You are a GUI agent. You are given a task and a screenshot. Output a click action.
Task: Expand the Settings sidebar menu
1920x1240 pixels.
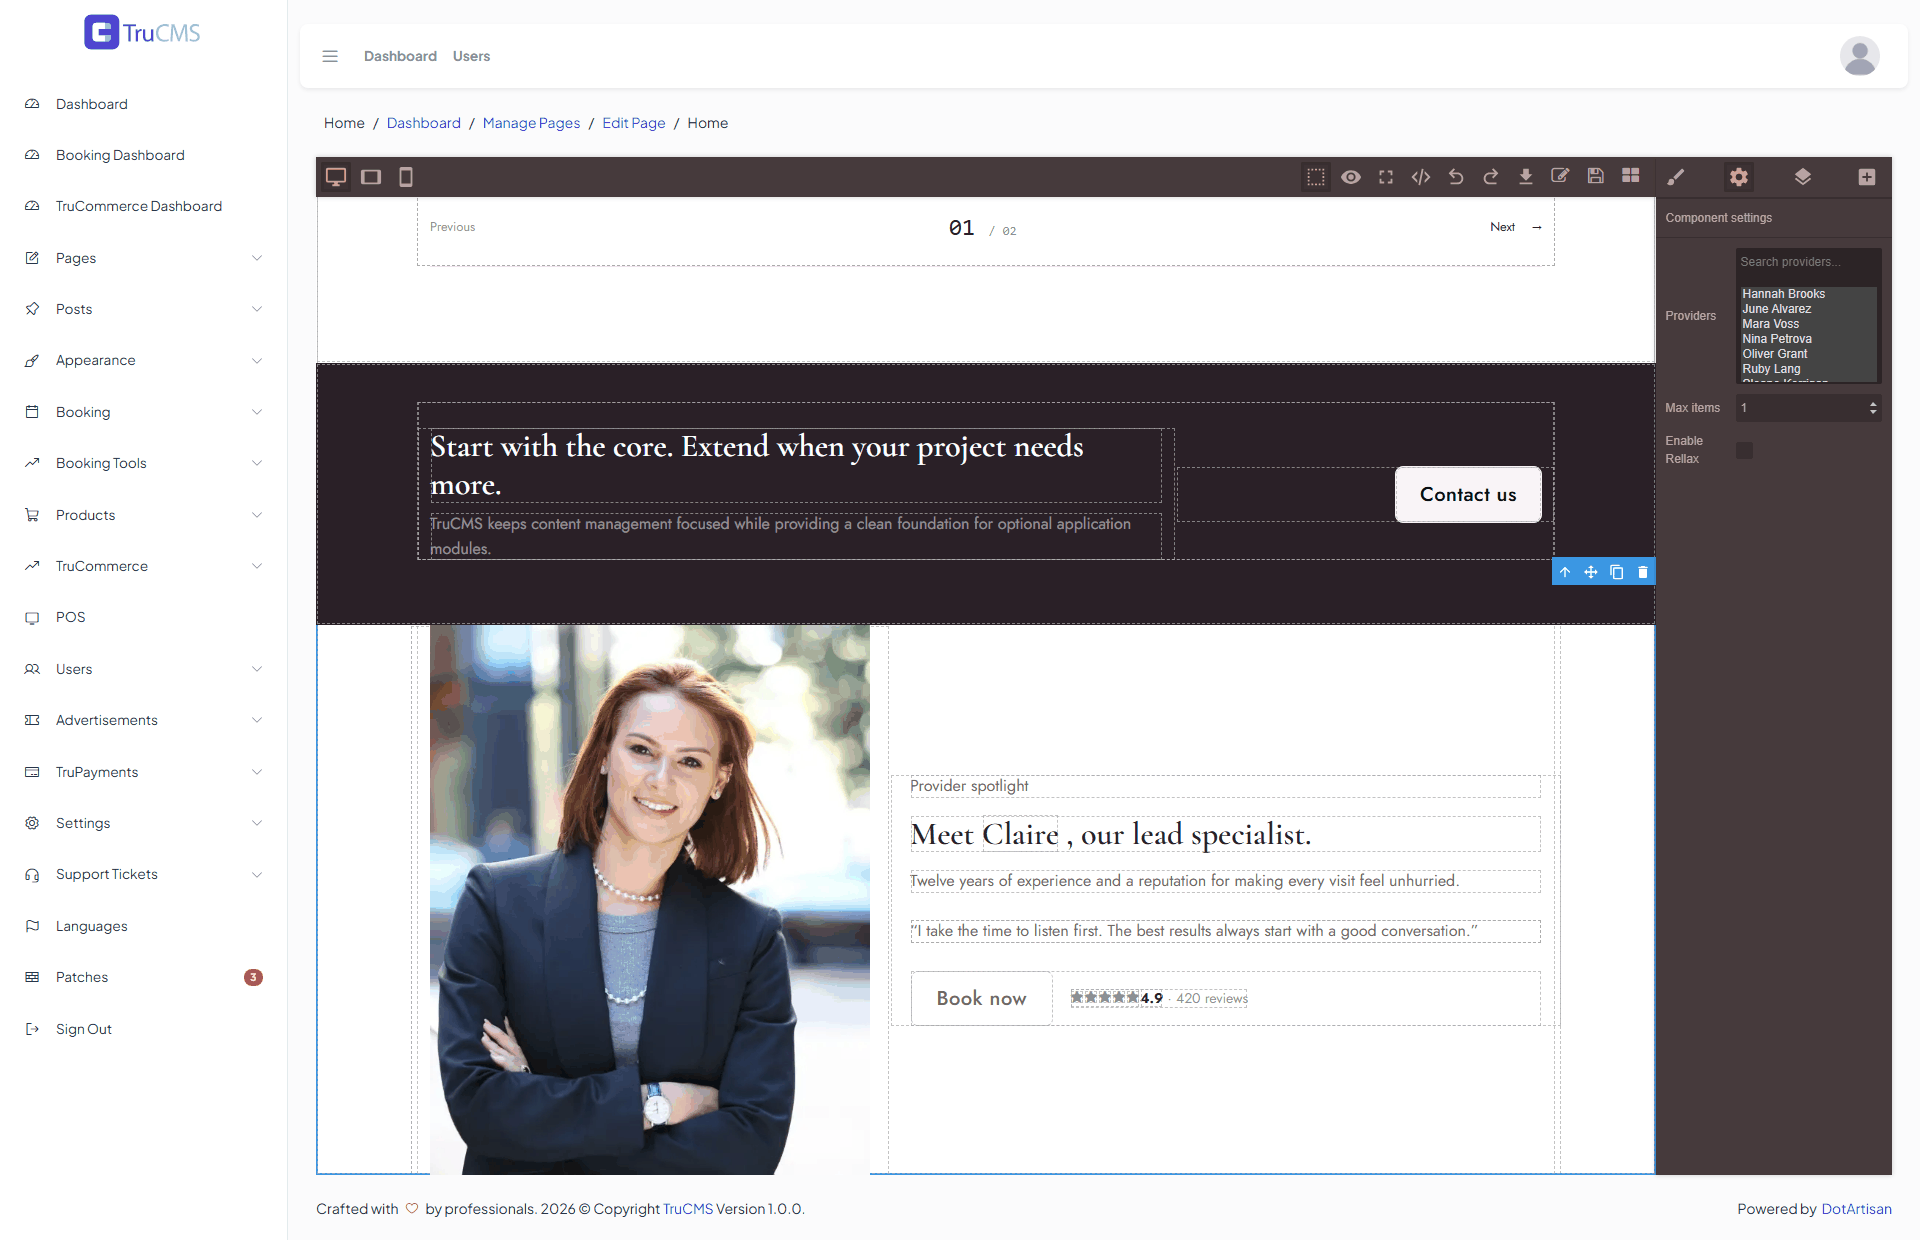(x=143, y=823)
